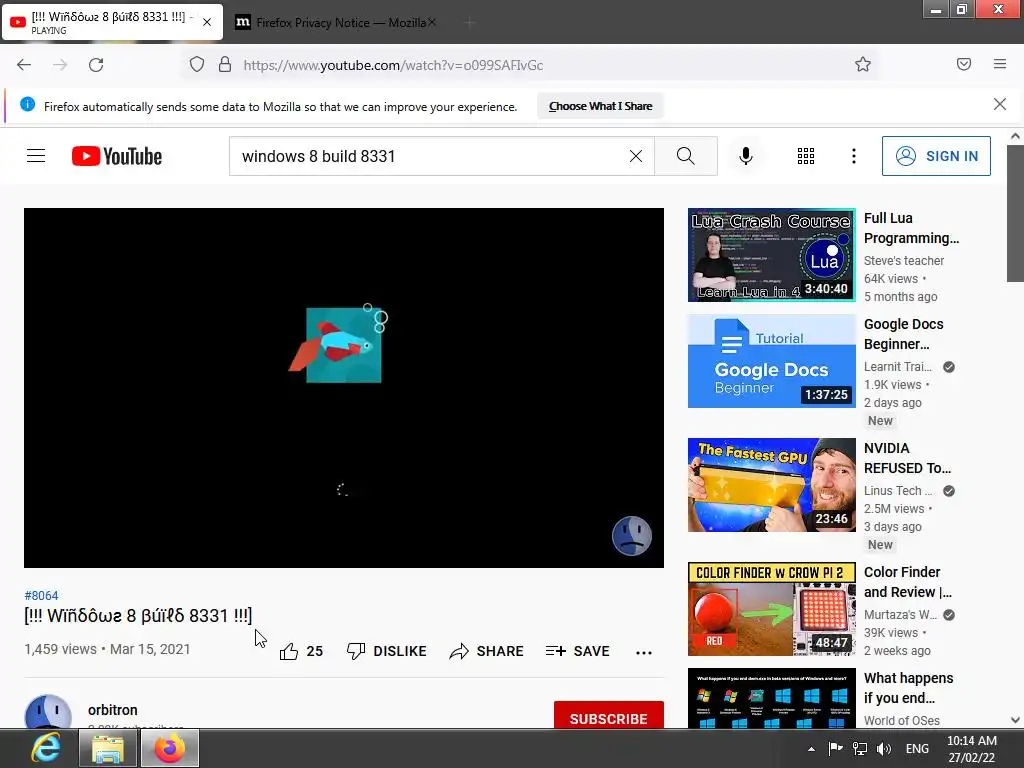Click the Steve's teacher channel name
The width and height of the screenshot is (1024, 768).
tap(904, 261)
